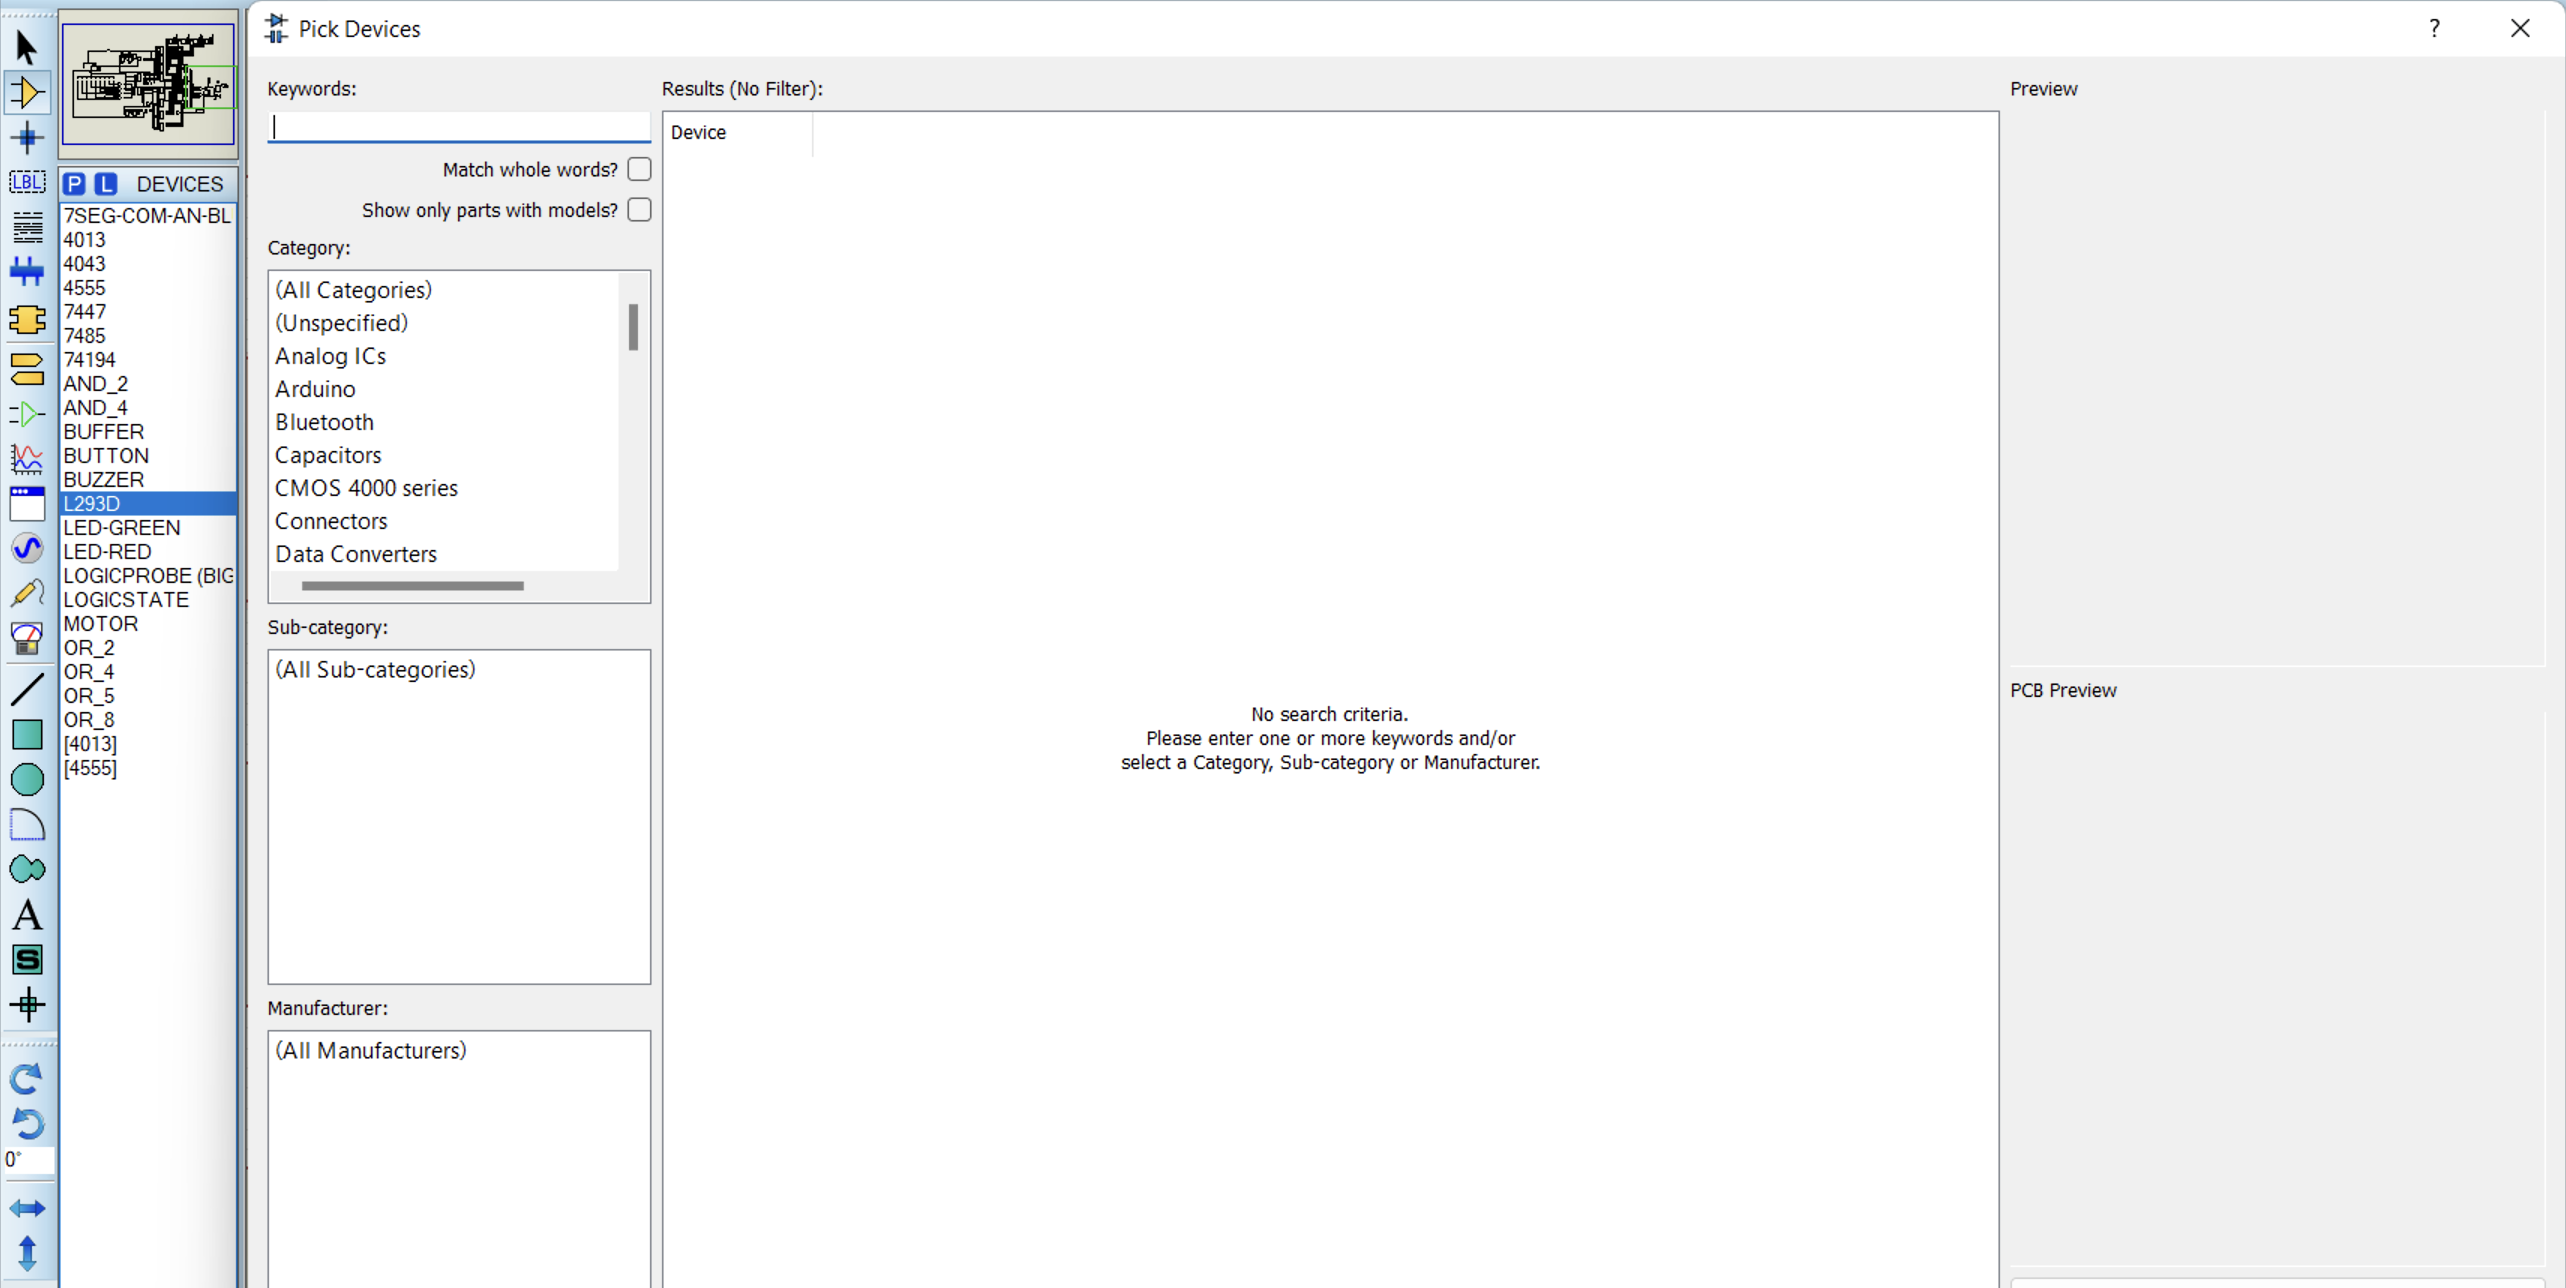
Task: Select CMOS 4000 series category
Action: 366,488
